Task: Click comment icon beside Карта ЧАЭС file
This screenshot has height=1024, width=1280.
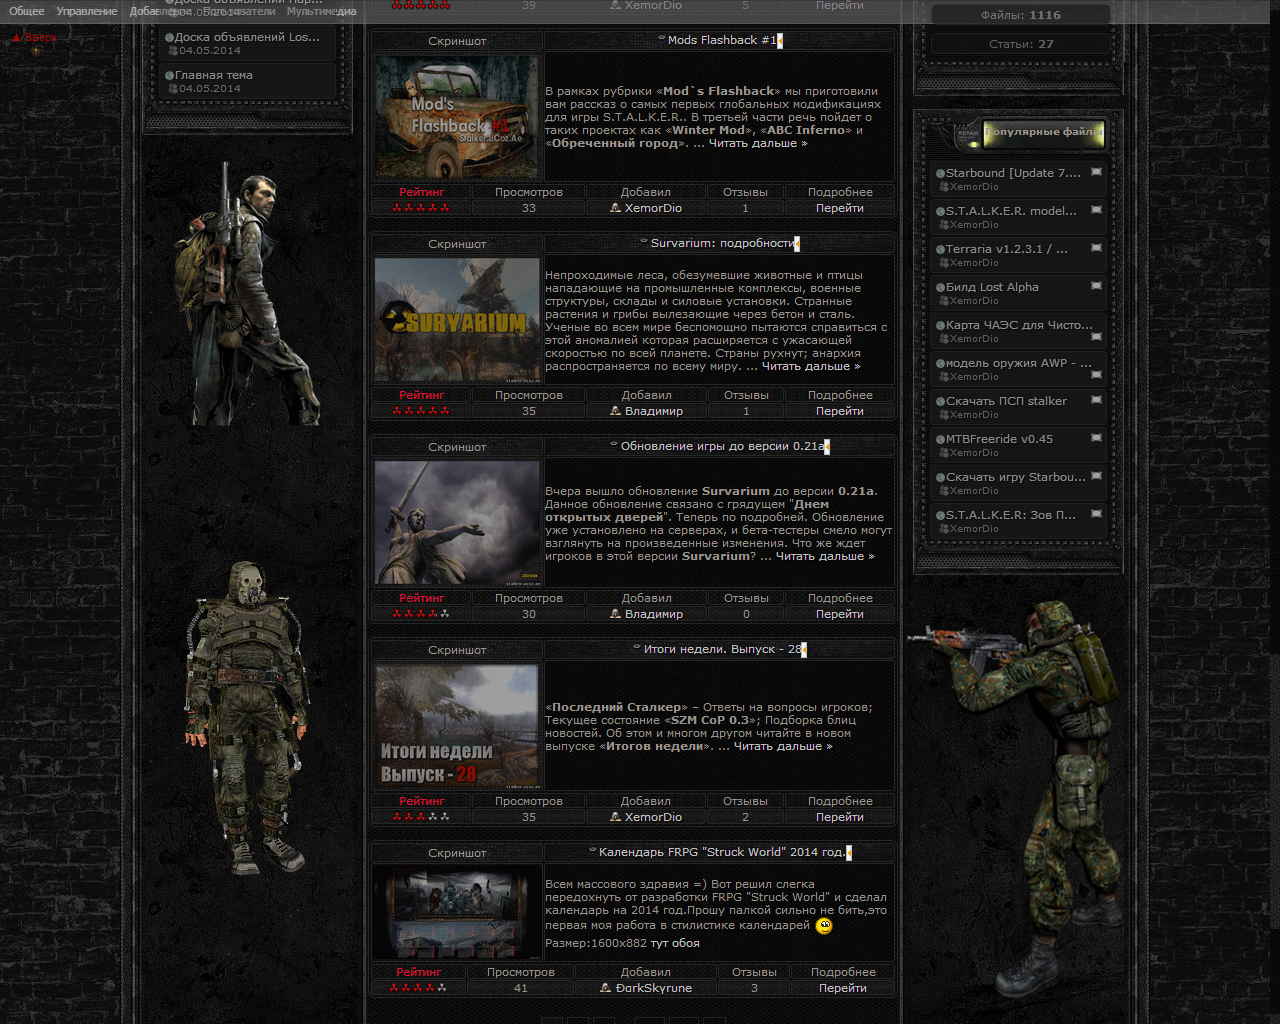Action: (x=1096, y=338)
